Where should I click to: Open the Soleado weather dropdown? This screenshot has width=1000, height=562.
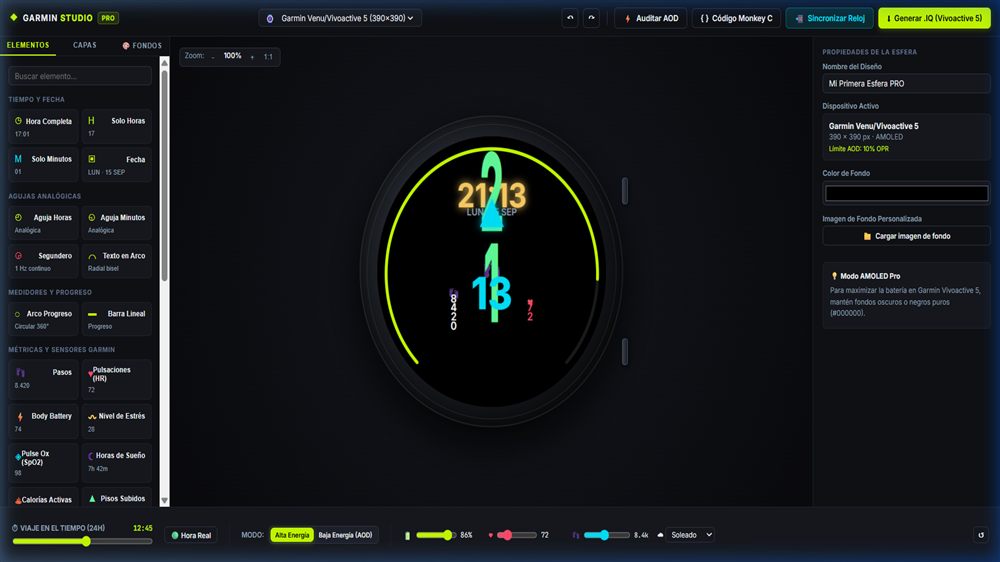pyautogui.click(x=690, y=535)
